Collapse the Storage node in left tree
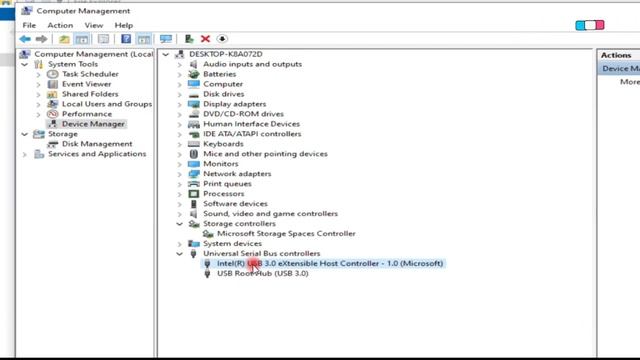Image resolution: width=640 pixels, height=360 pixels. pyautogui.click(x=25, y=134)
